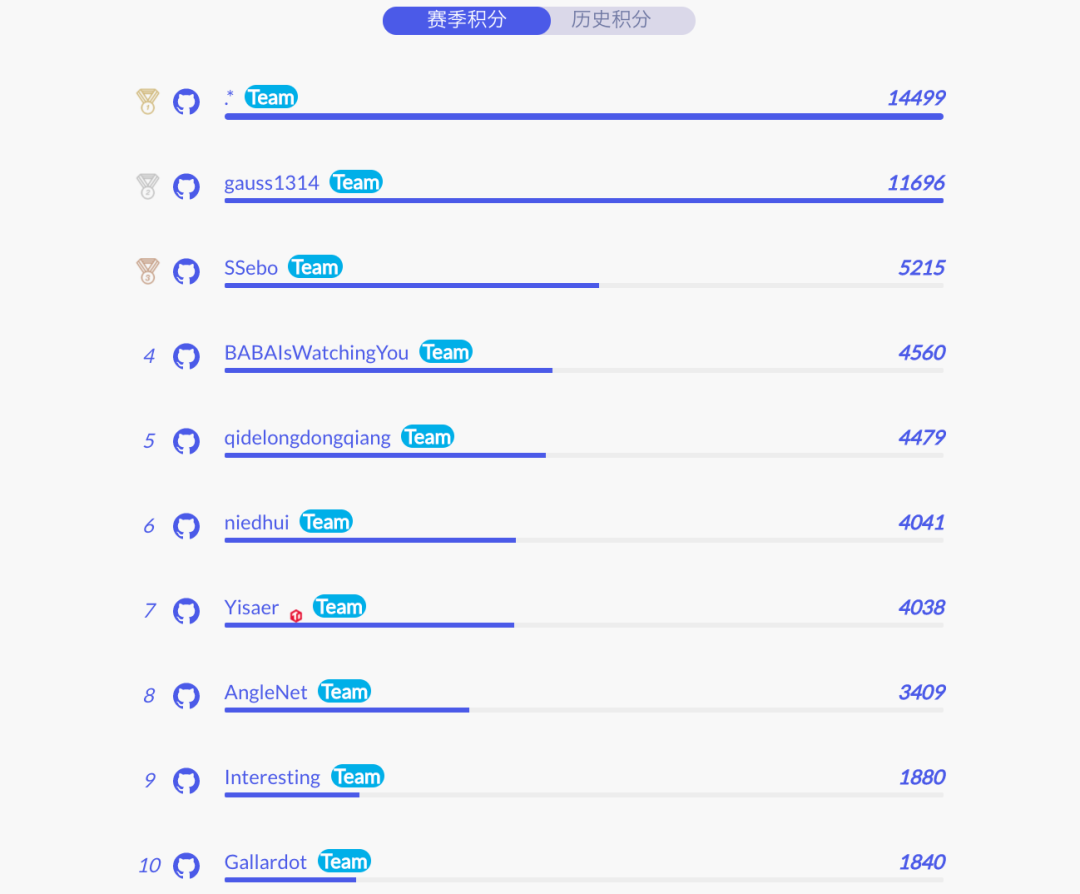Click the progress bar under SSebo
This screenshot has width=1080, height=894.
point(411,286)
